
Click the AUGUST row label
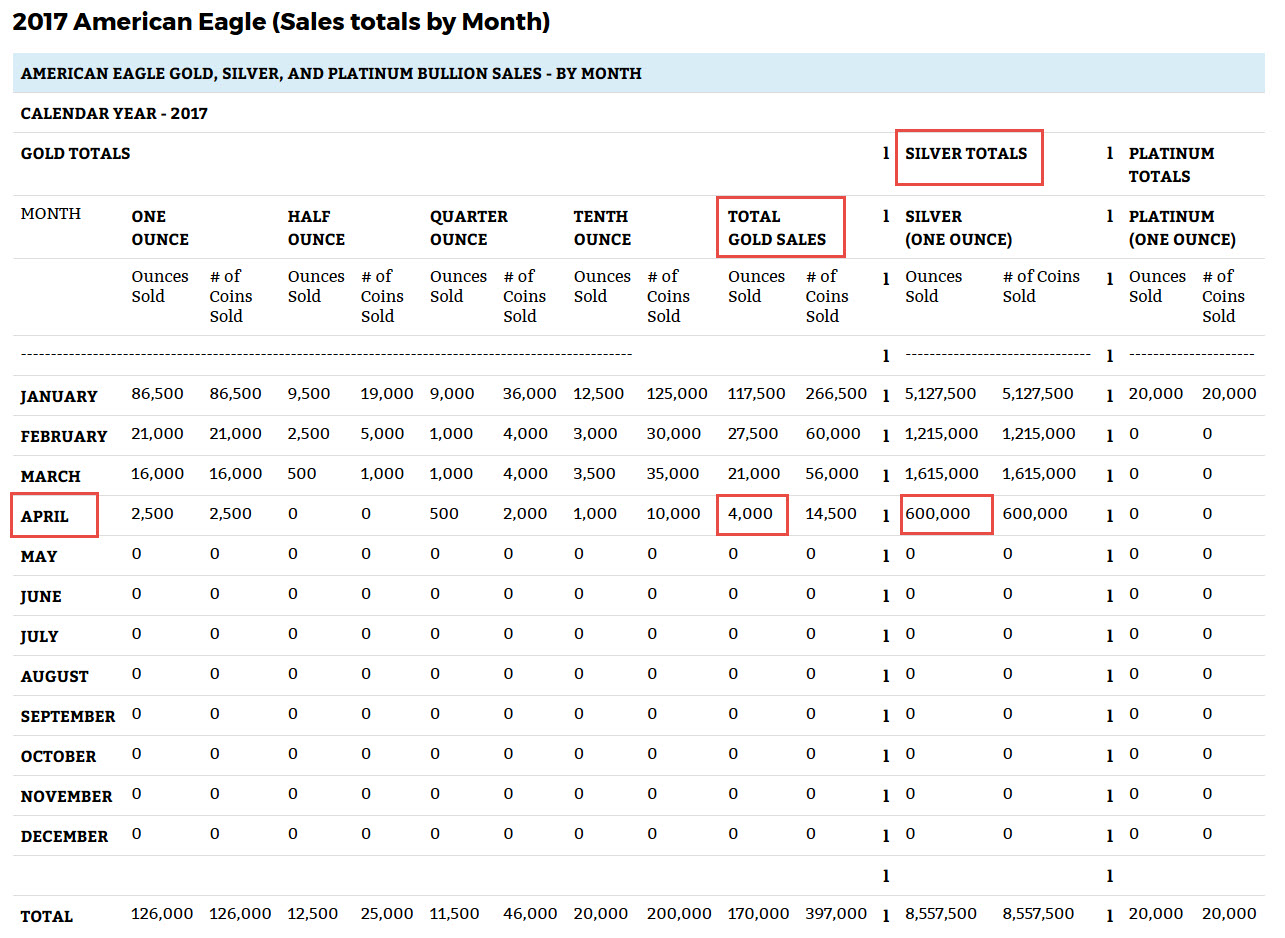pyautogui.click(x=55, y=676)
